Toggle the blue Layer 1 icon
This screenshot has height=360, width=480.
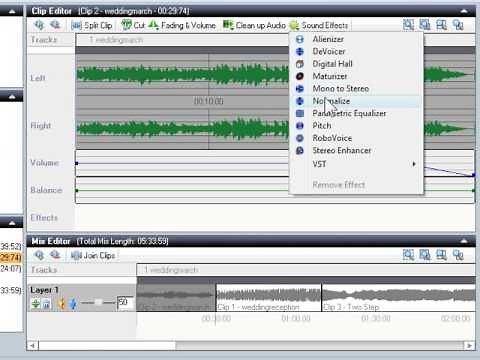(x=73, y=304)
